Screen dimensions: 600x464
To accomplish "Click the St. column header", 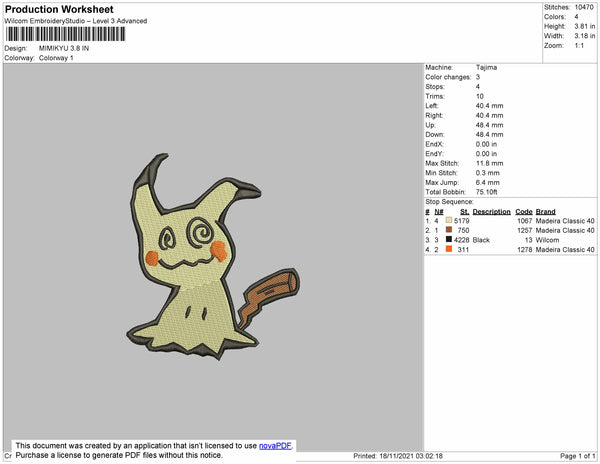I will (x=464, y=212).
